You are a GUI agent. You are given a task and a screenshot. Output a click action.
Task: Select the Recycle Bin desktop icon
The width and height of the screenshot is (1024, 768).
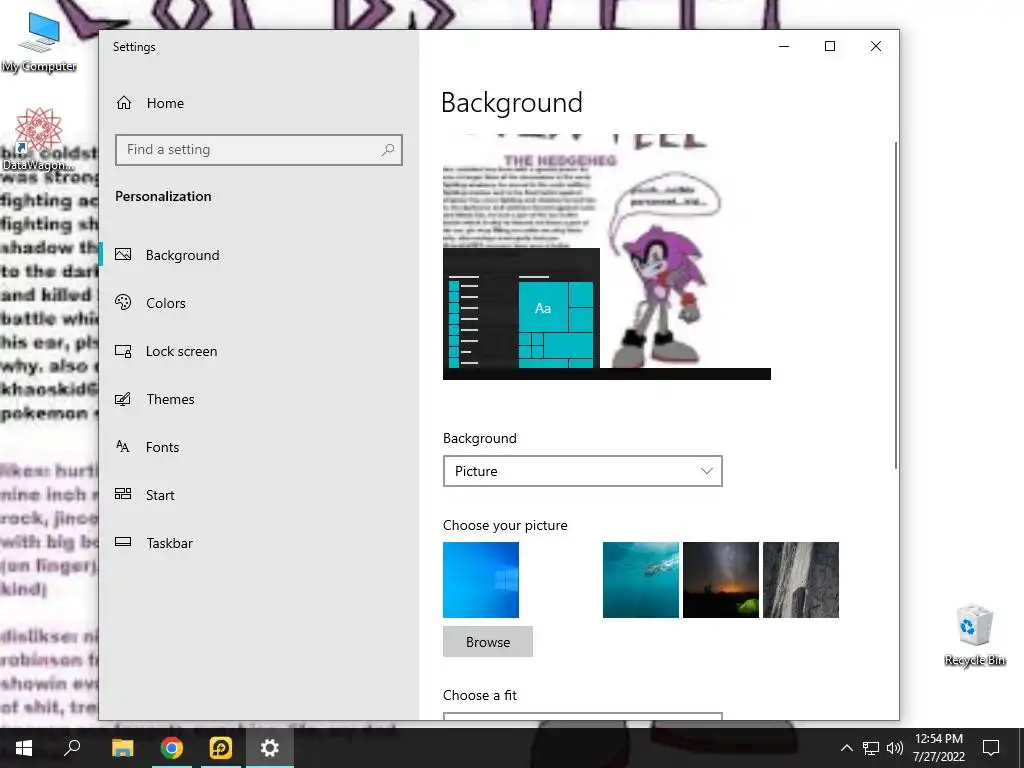coord(974,635)
